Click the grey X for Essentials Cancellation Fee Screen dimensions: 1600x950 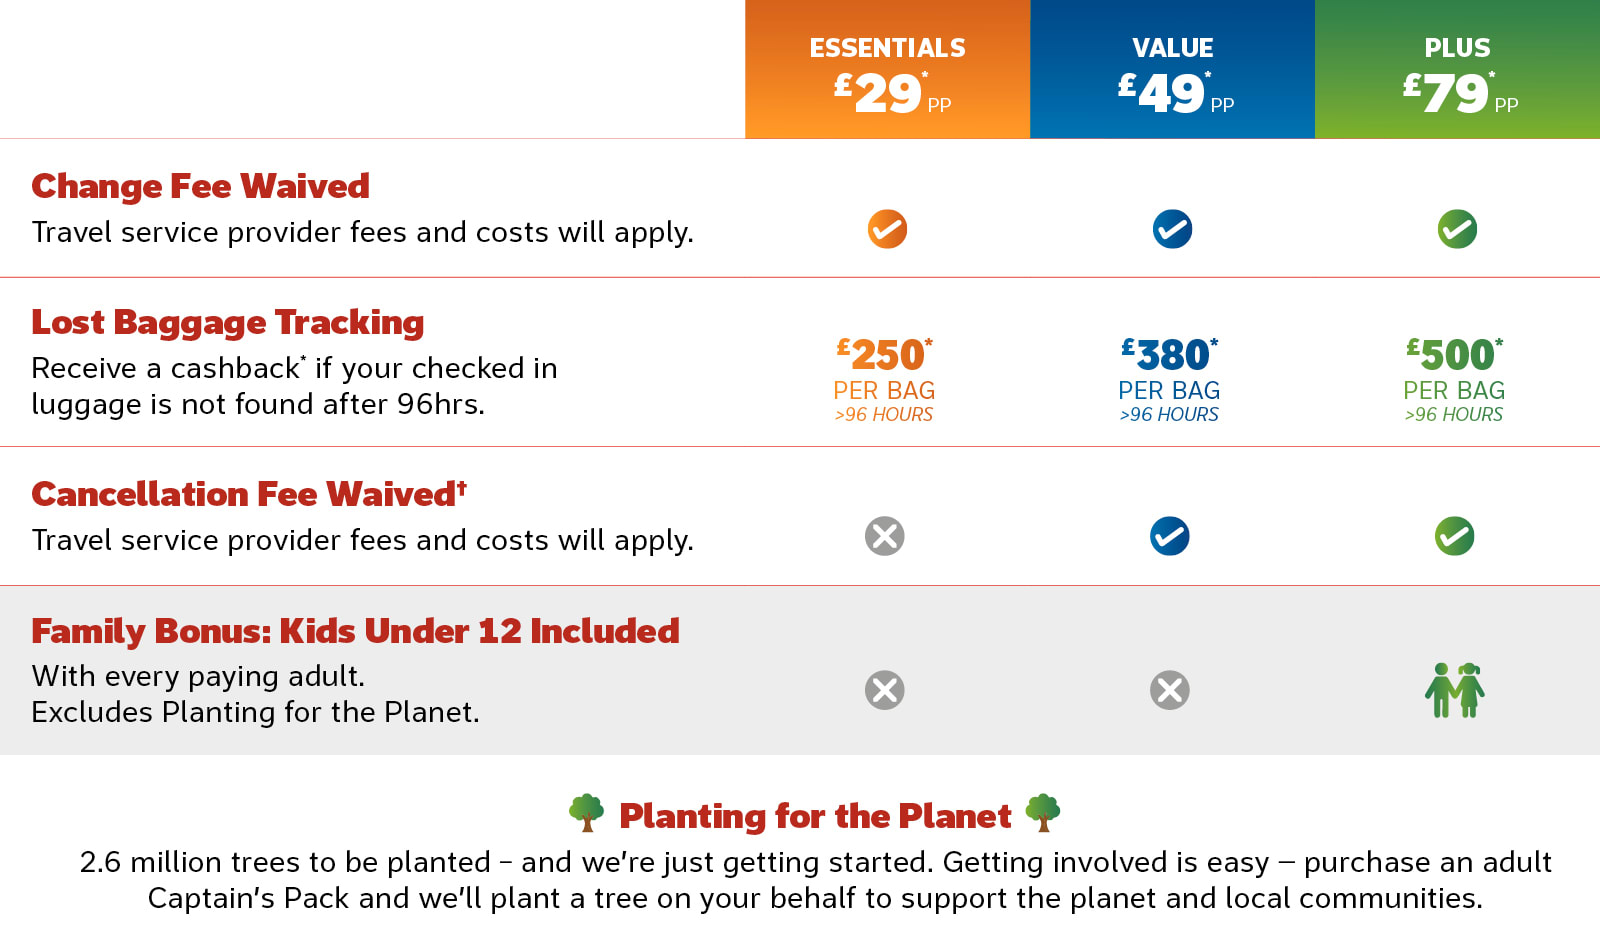pos(885,536)
